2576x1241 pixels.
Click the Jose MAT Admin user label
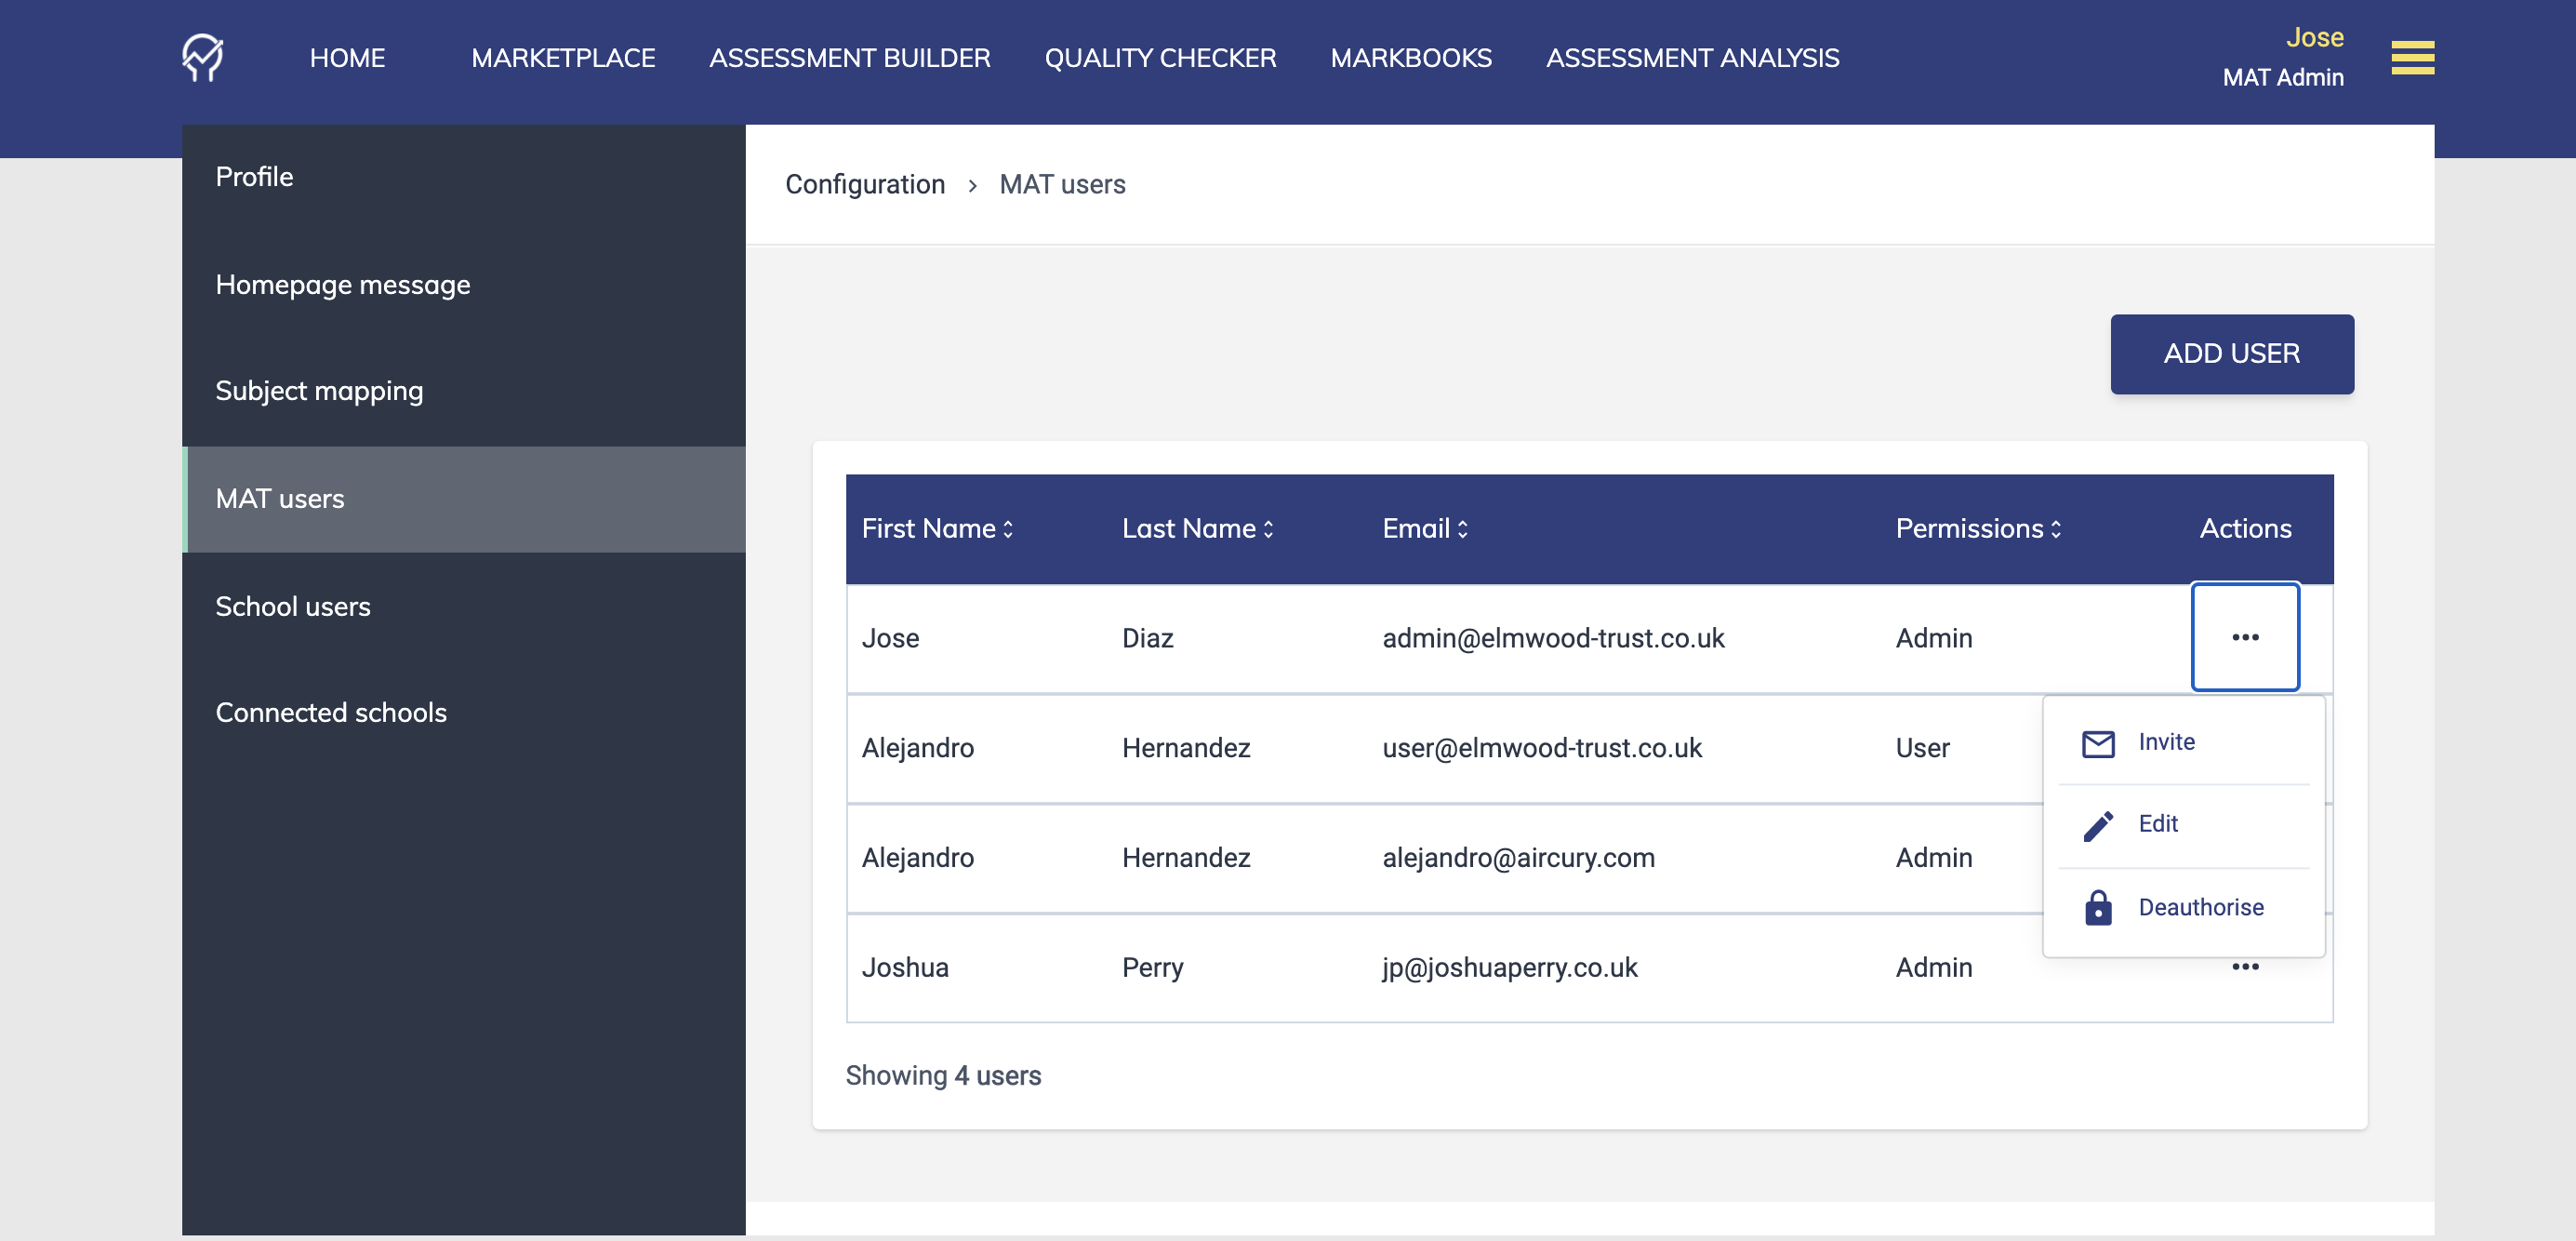tap(2282, 58)
